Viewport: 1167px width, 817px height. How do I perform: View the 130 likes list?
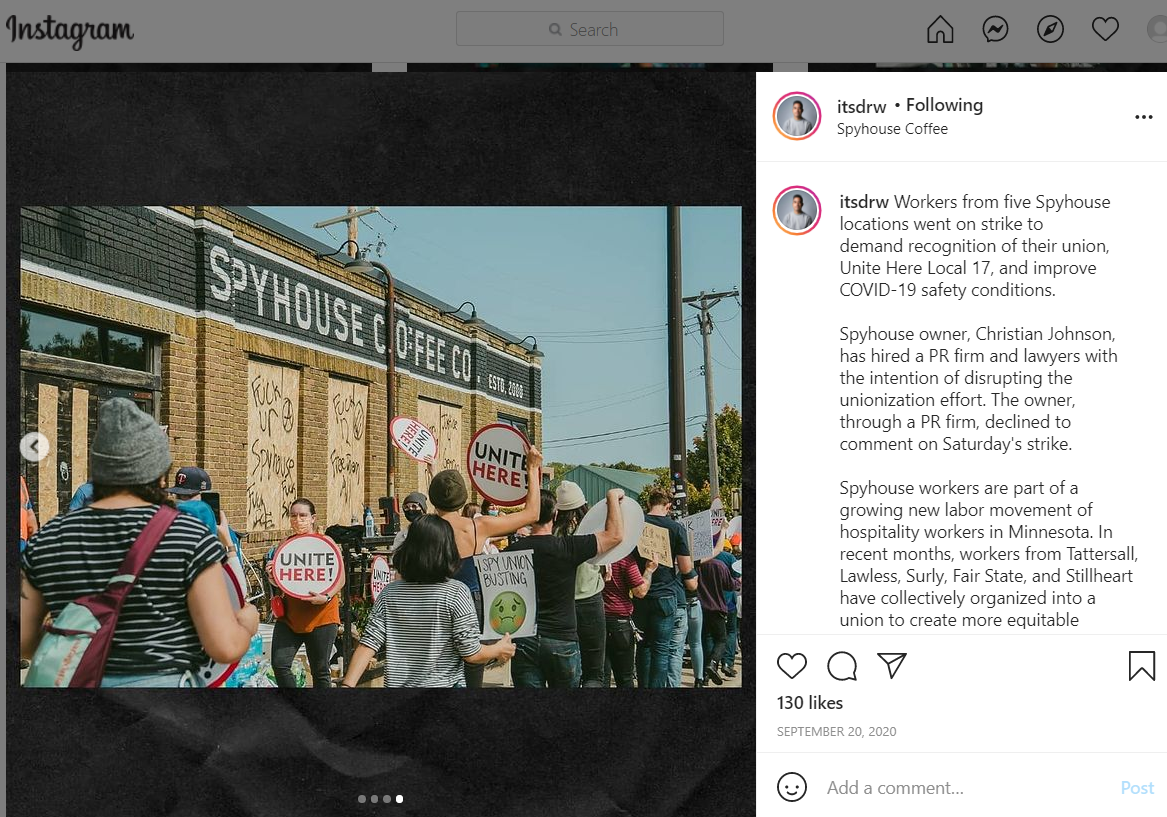810,703
